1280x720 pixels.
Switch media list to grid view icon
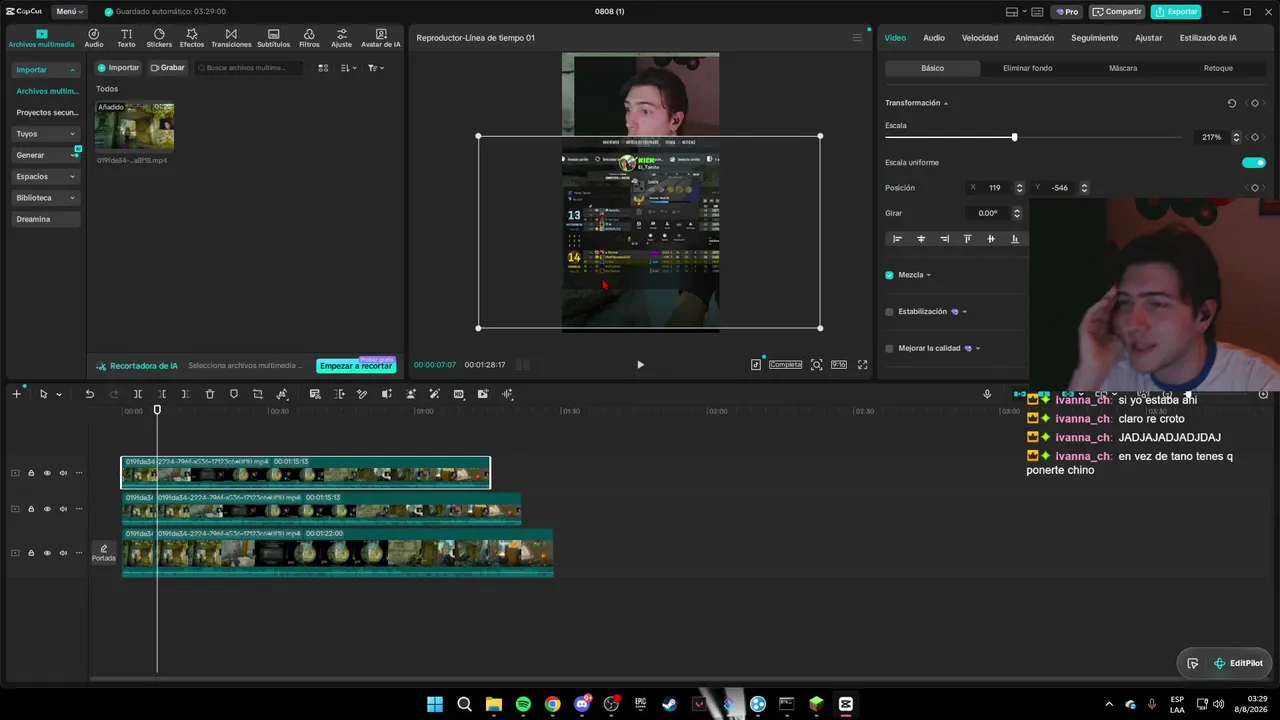(x=323, y=68)
